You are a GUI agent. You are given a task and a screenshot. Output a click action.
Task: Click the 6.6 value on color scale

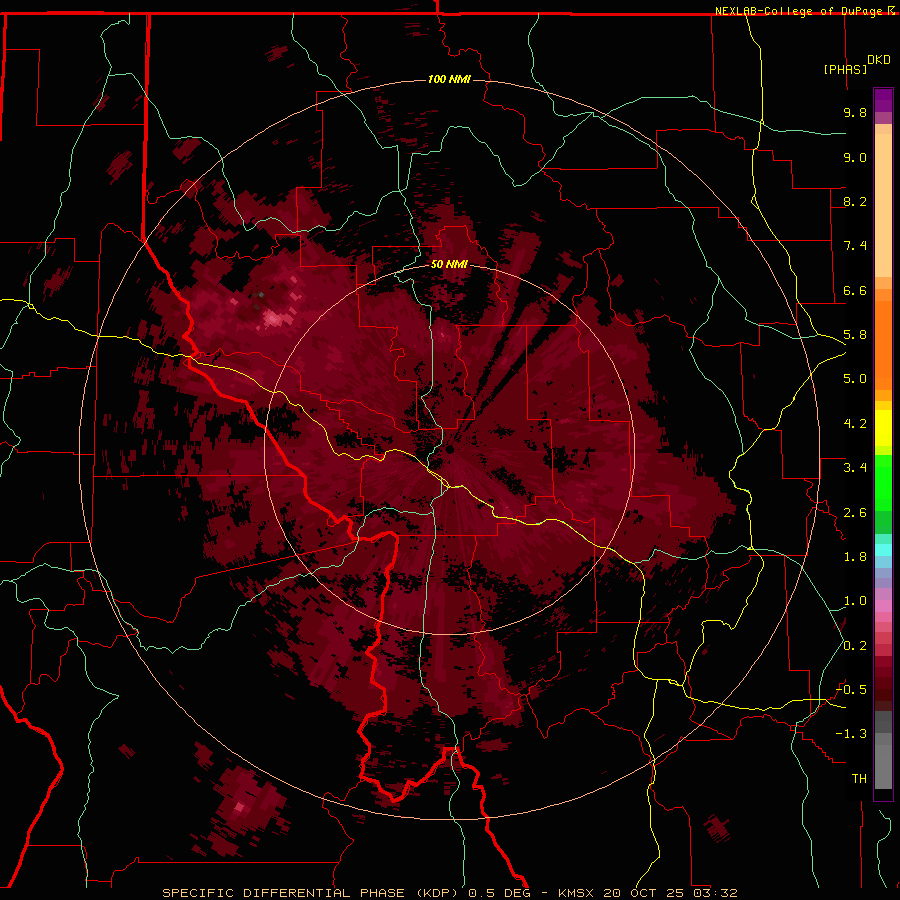[x=855, y=290]
